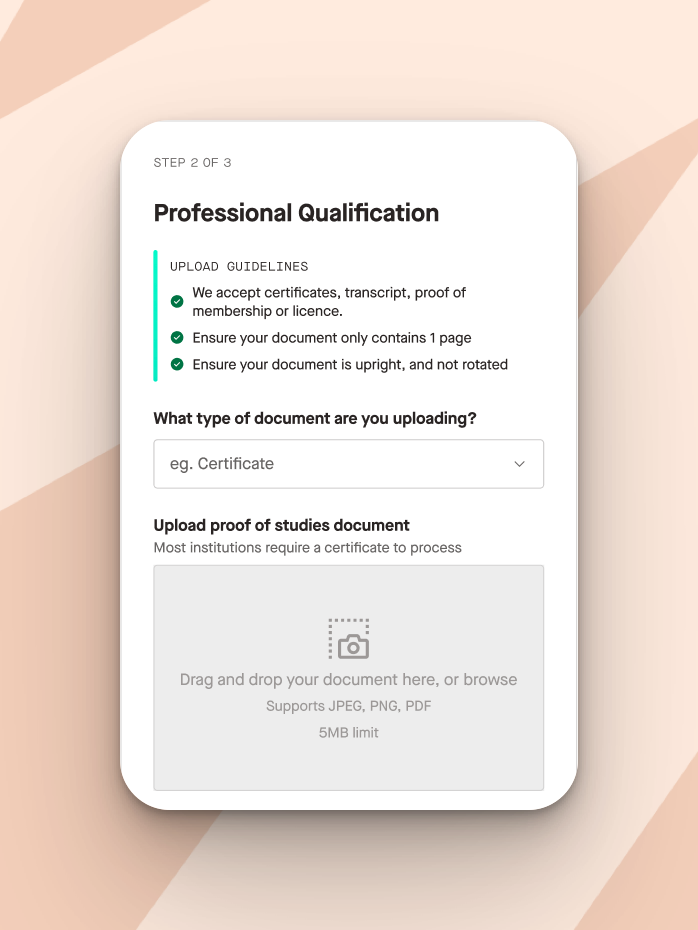Screen dimensions: 698x930
Task: Expand the document type chevron arrow
Action: (519, 464)
